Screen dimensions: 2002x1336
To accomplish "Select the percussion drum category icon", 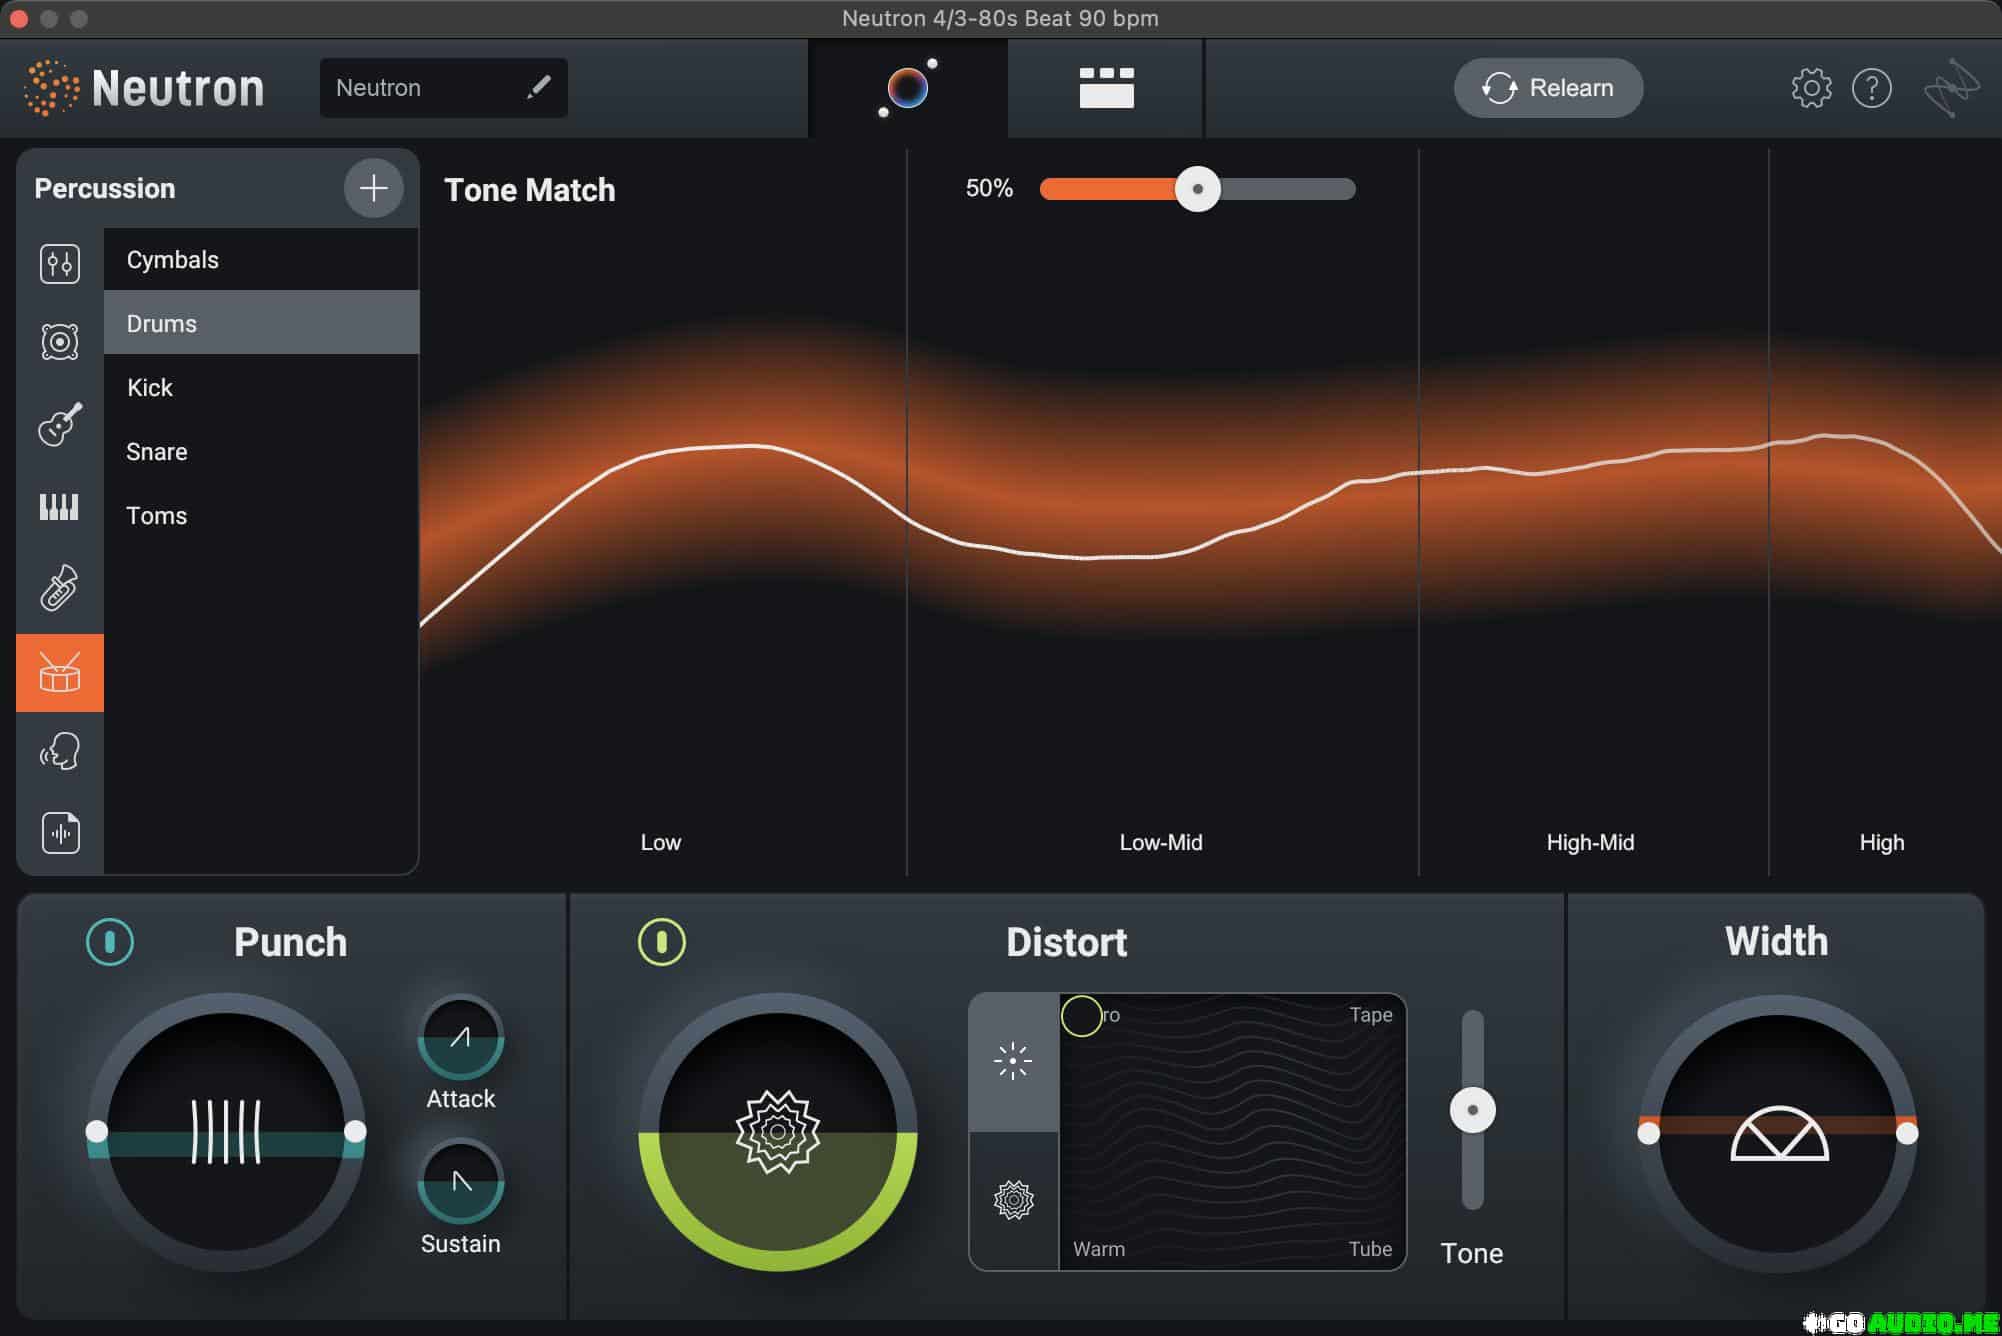I will (60, 673).
